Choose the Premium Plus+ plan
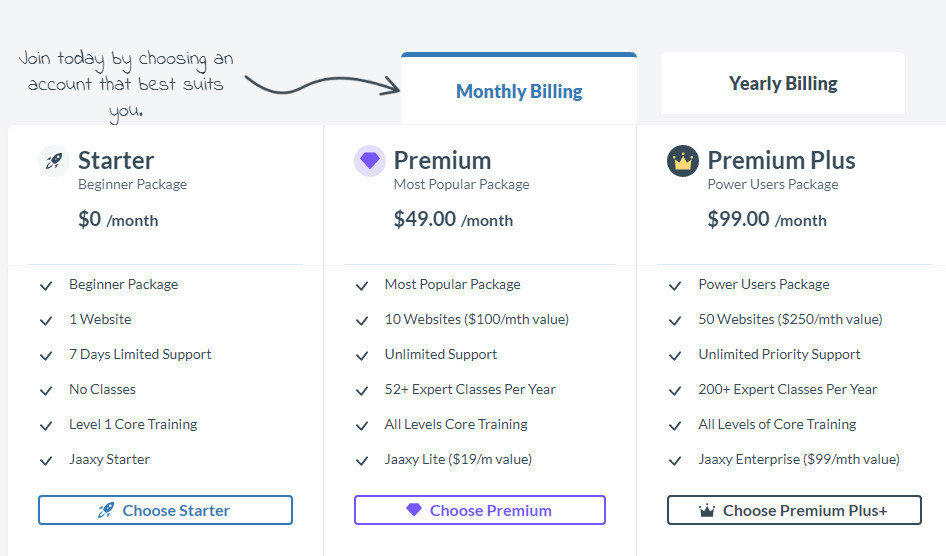The width and height of the screenshot is (946, 556). click(x=794, y=510)
